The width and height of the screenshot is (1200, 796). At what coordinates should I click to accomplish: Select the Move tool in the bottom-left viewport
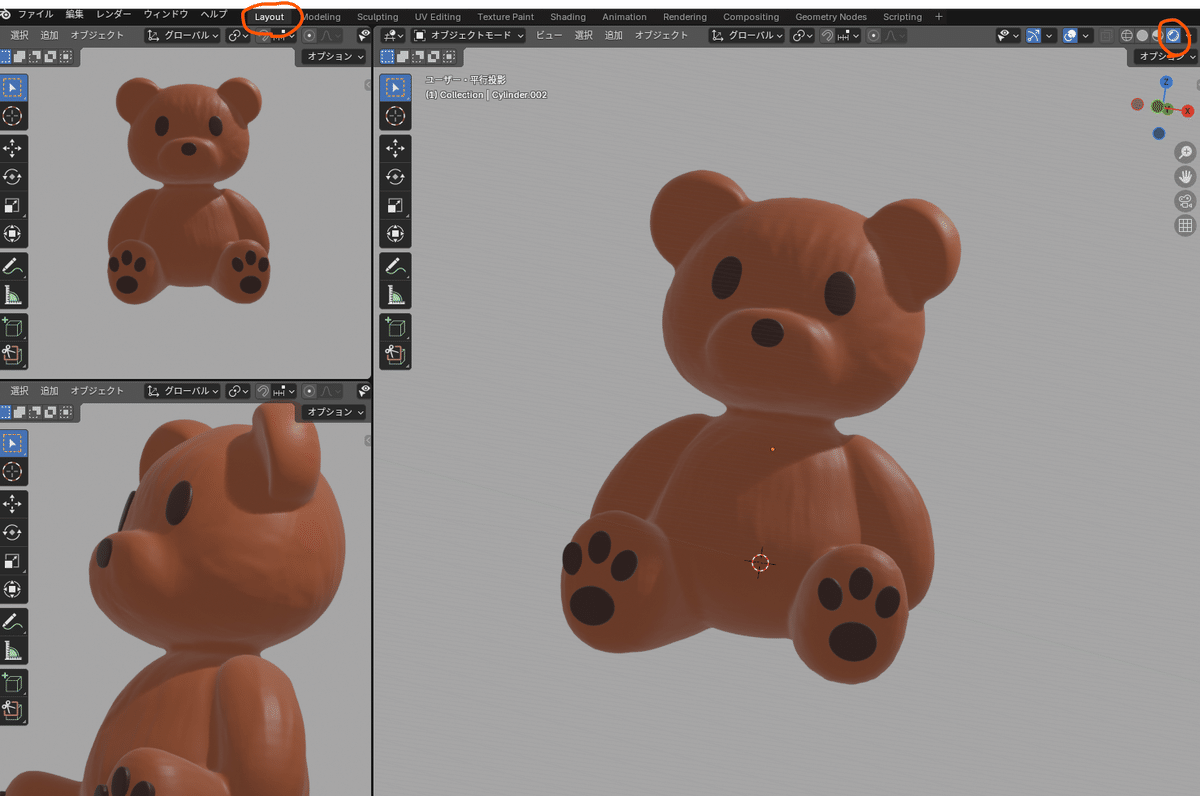point(14,502)
